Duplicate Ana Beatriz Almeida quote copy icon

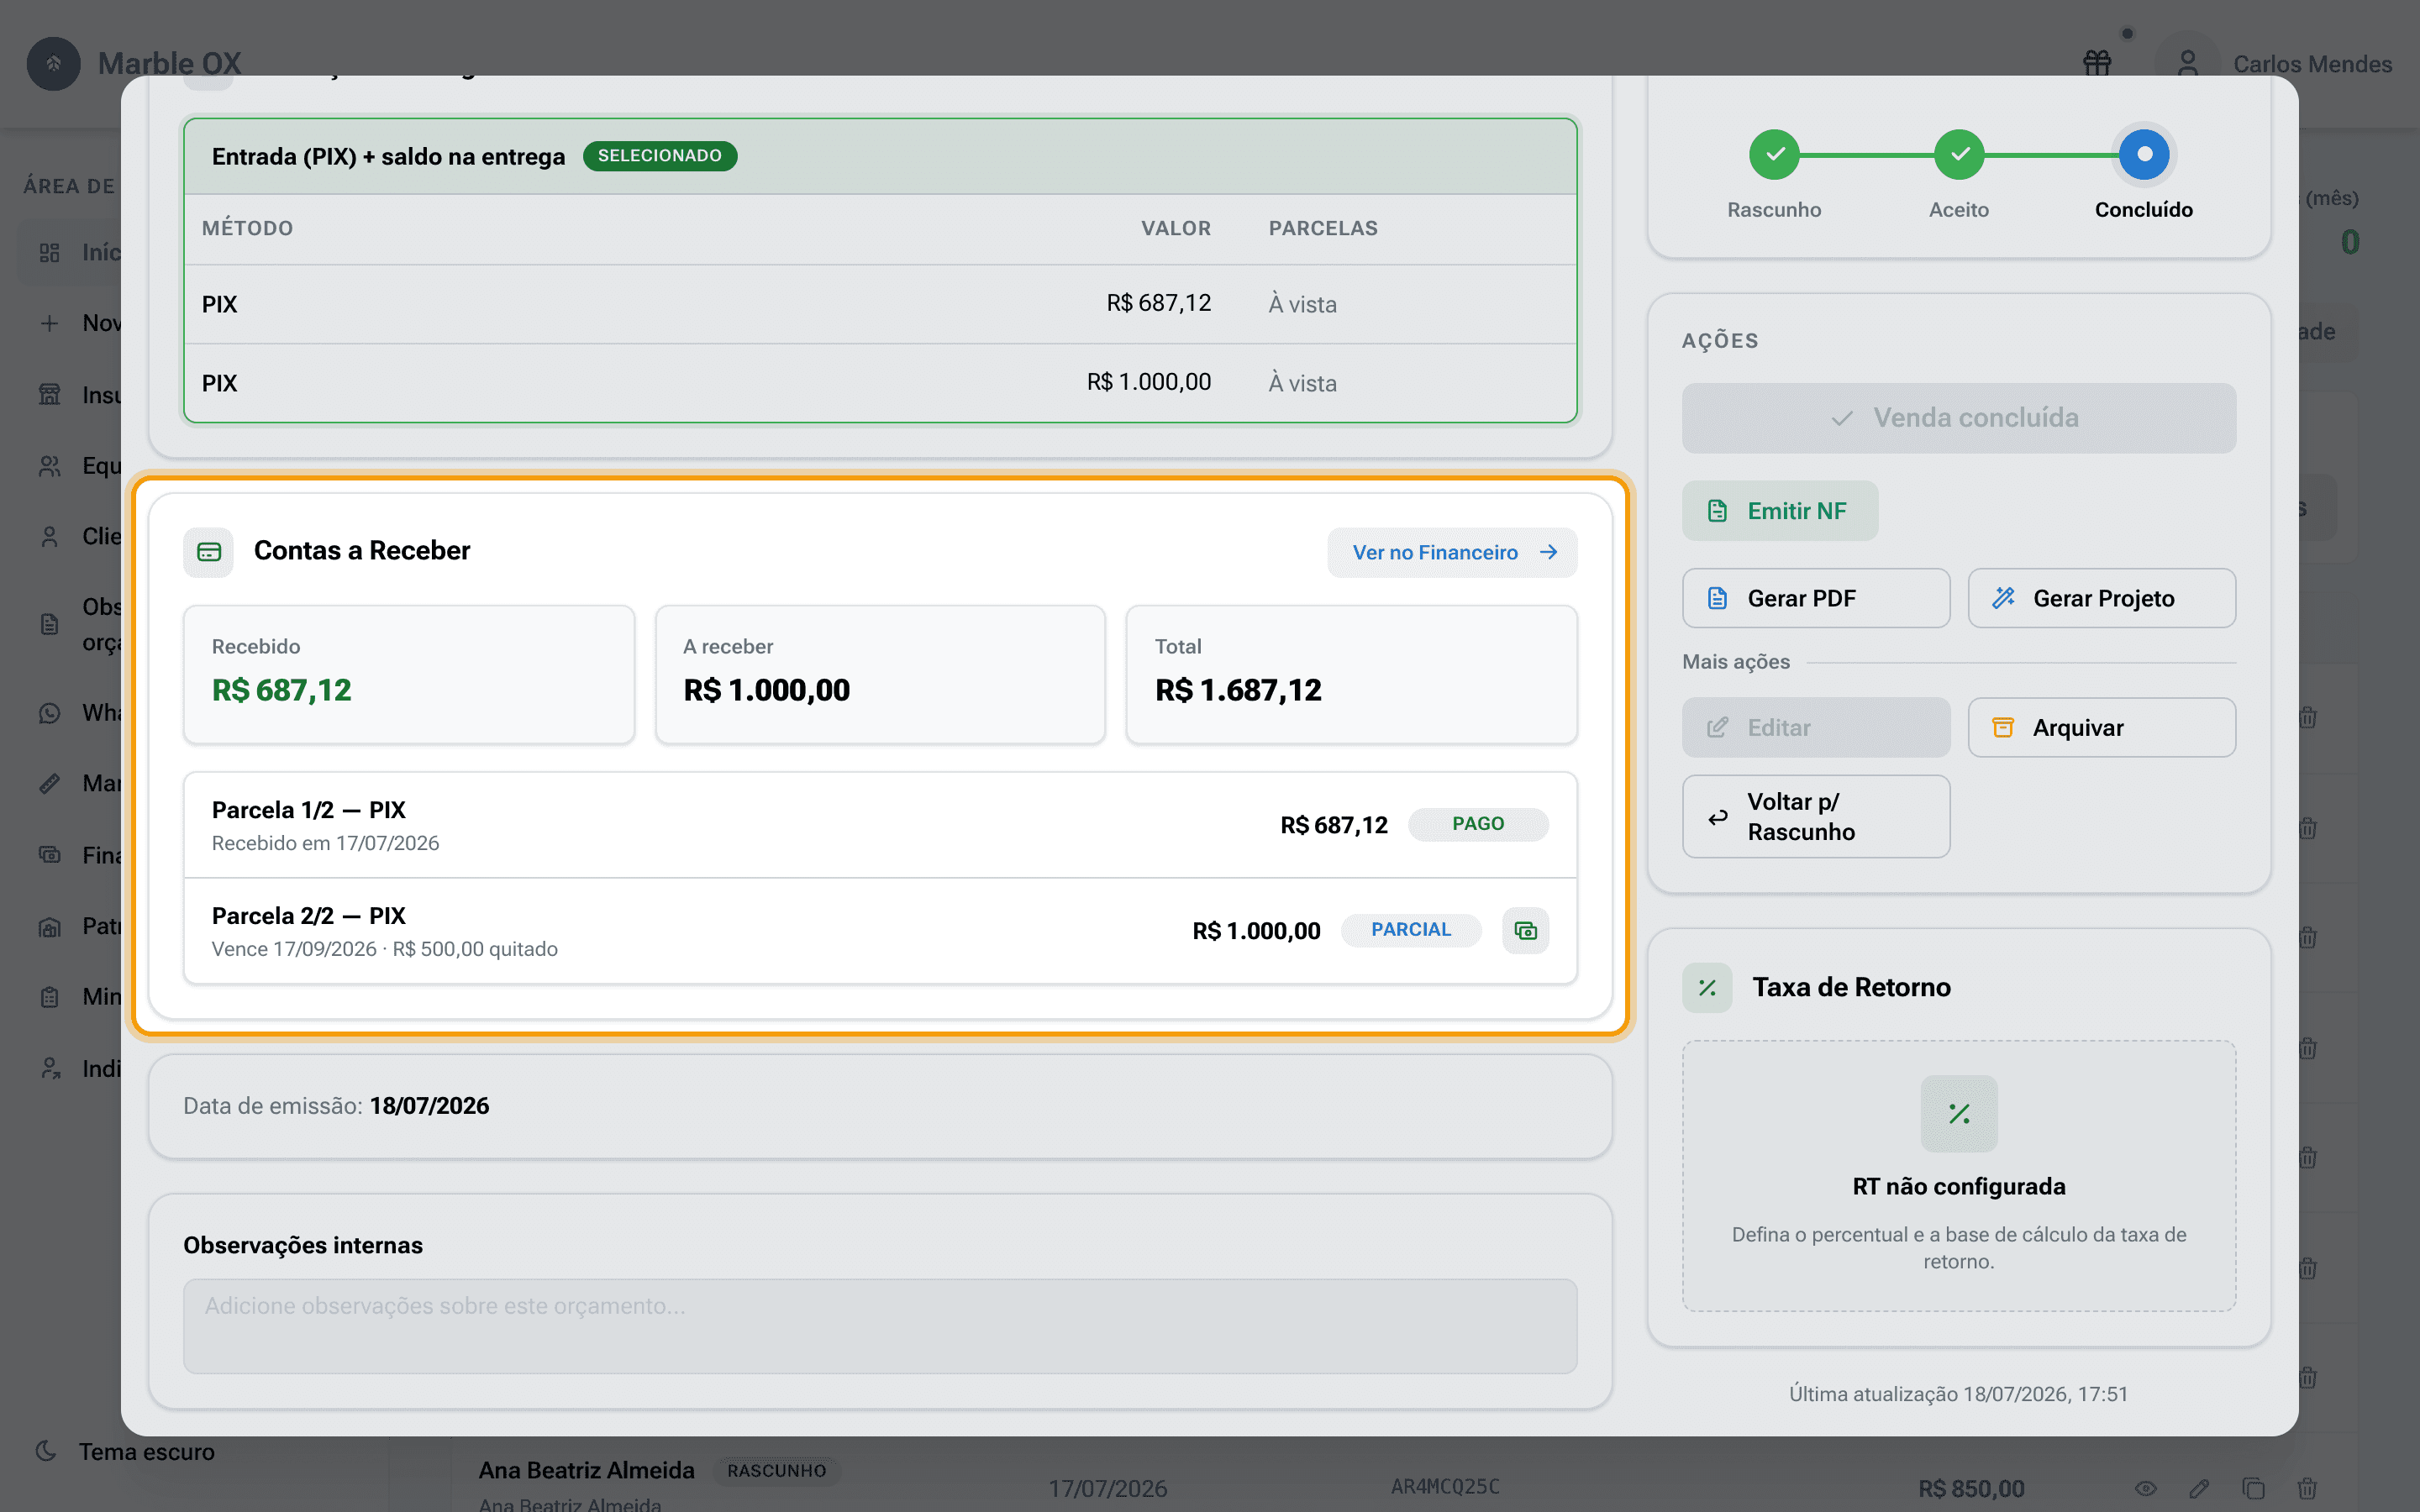(x=2253, y=1488)
